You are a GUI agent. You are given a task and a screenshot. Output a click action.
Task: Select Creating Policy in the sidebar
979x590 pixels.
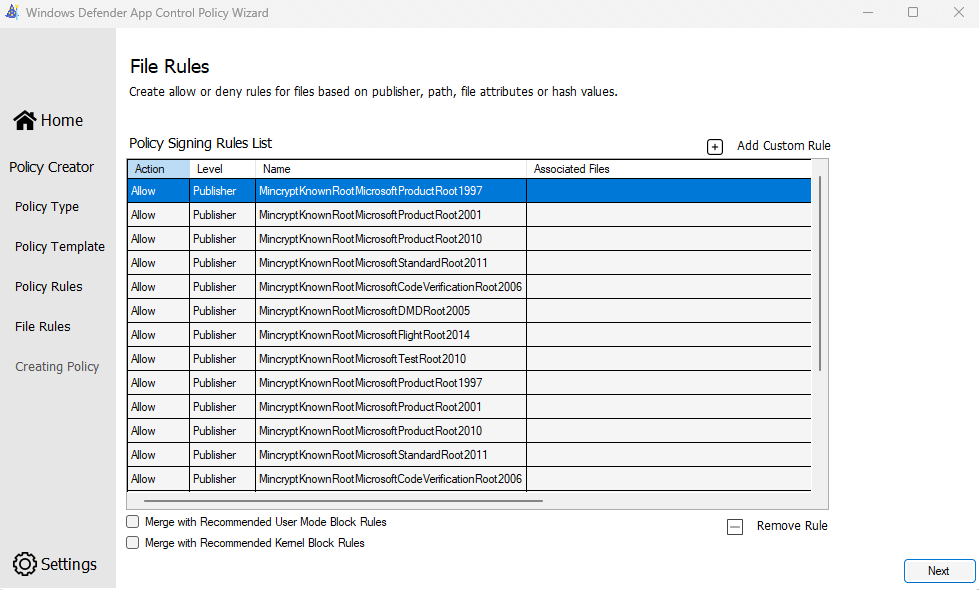57,366
